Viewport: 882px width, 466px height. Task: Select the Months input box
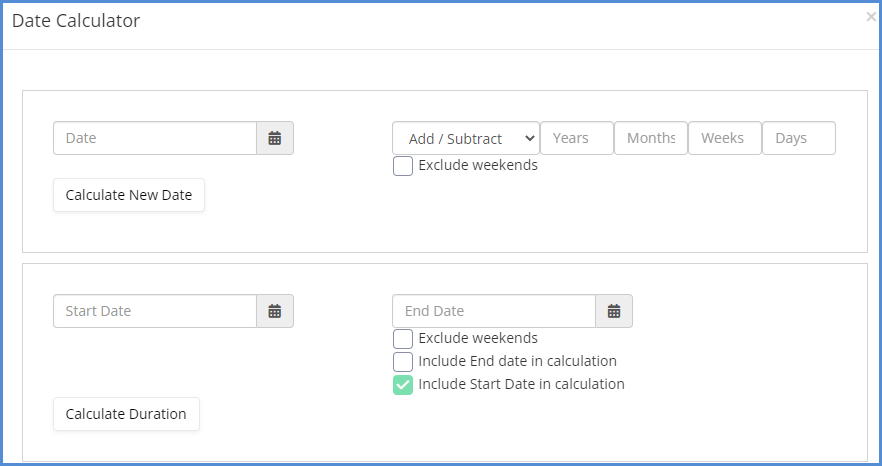651,138
